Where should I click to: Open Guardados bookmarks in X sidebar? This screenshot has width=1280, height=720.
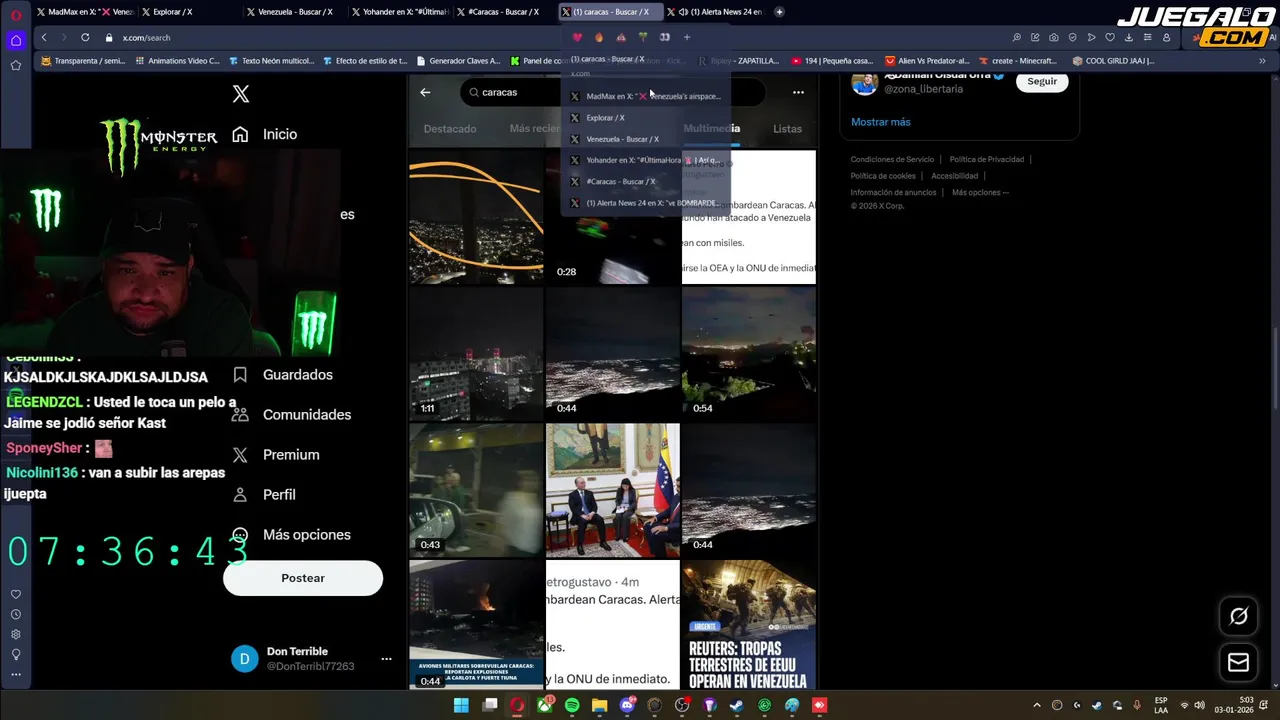coord(282,375)
